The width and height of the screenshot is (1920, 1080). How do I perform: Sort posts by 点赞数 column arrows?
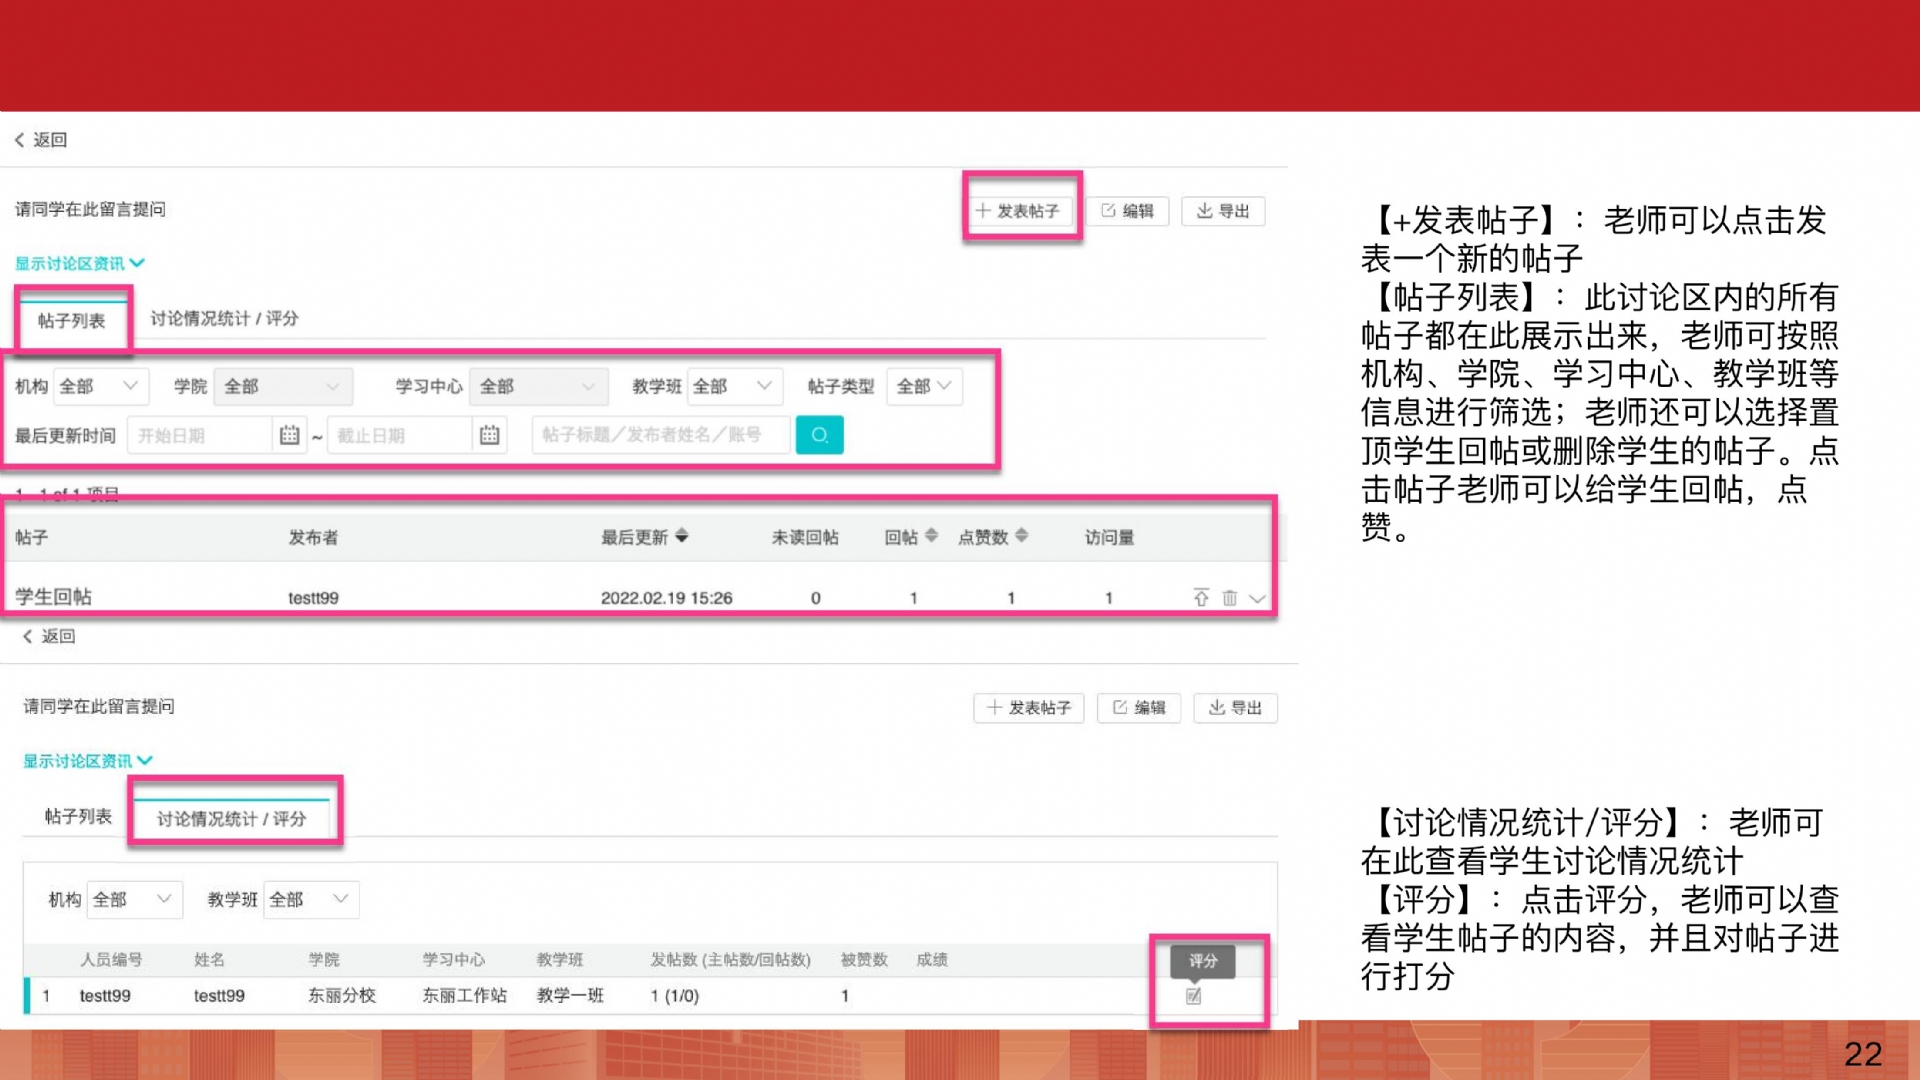tap(1021, 536)
